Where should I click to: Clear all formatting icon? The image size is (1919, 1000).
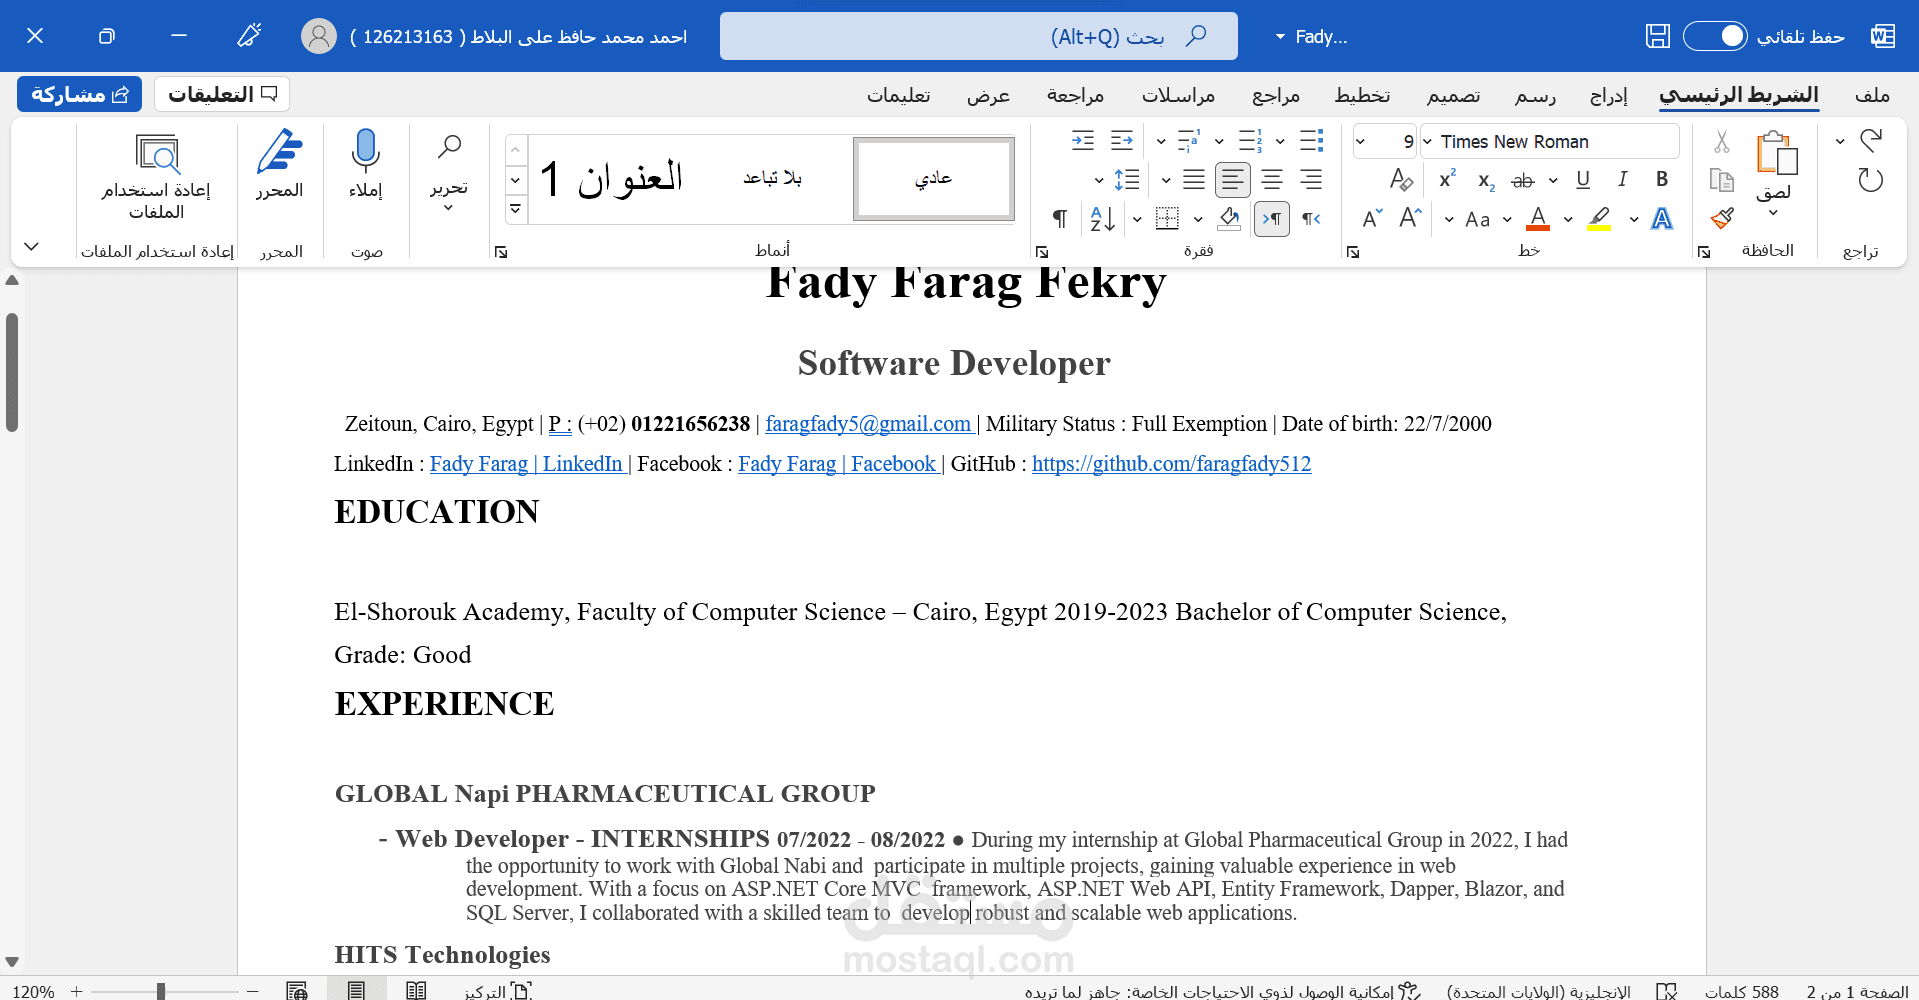coord(1401,180)
